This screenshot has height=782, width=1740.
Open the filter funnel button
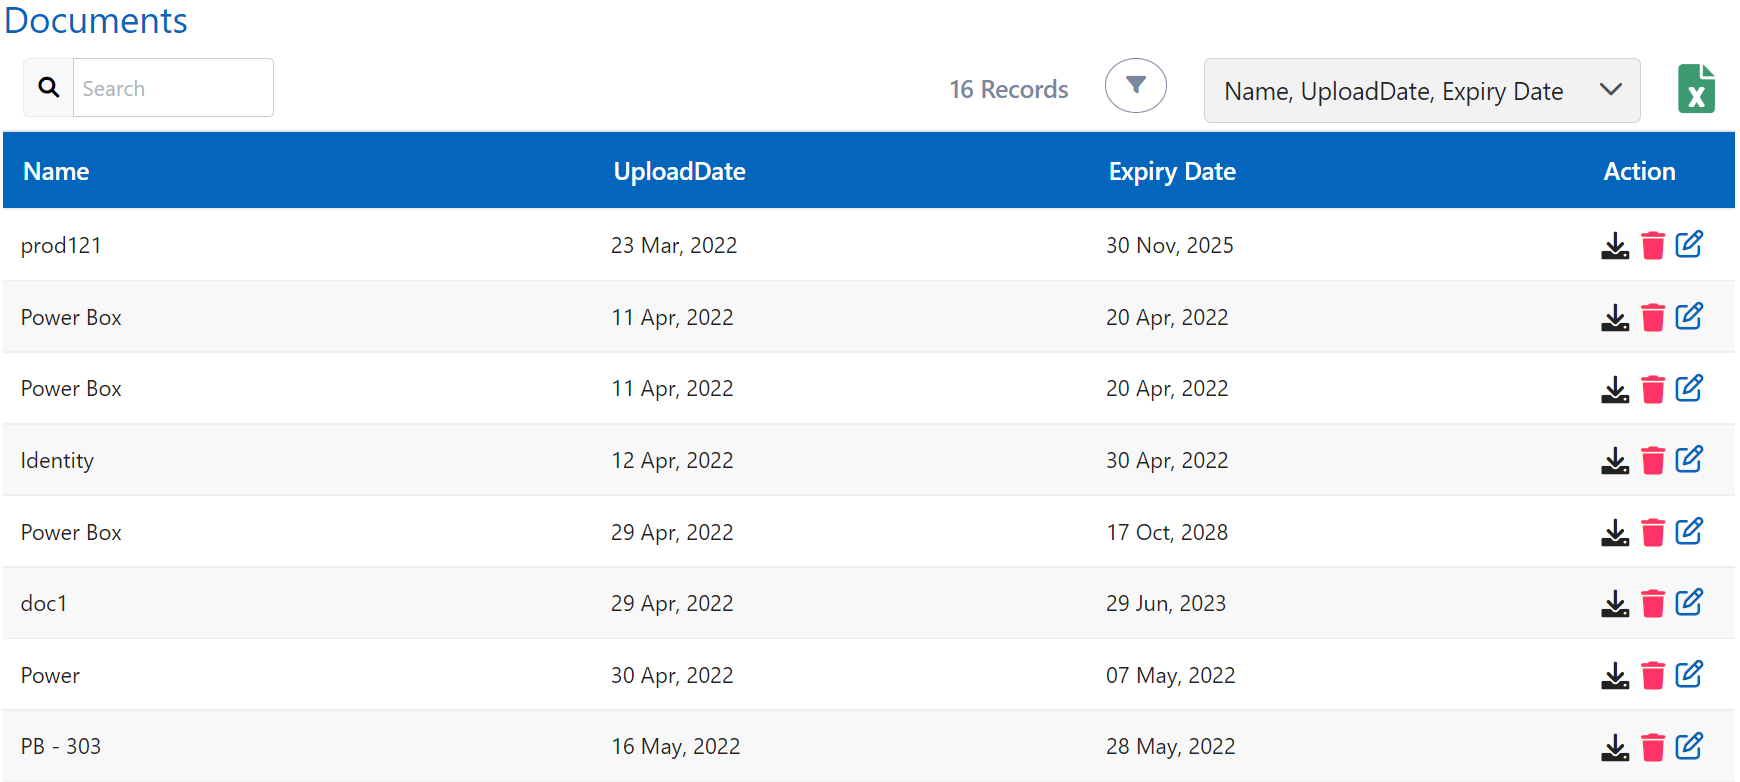point(1135,86)
